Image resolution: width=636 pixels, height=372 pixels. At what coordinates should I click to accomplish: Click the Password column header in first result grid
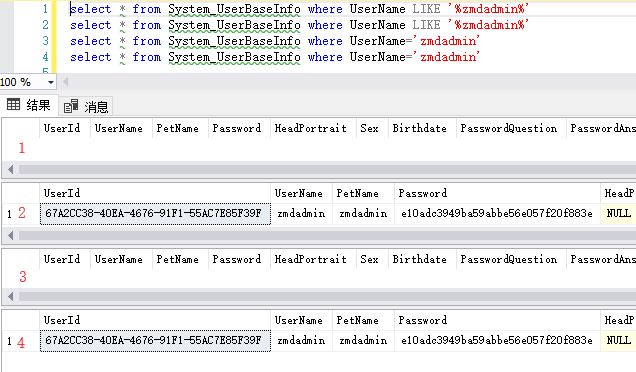tap(239, 128)
